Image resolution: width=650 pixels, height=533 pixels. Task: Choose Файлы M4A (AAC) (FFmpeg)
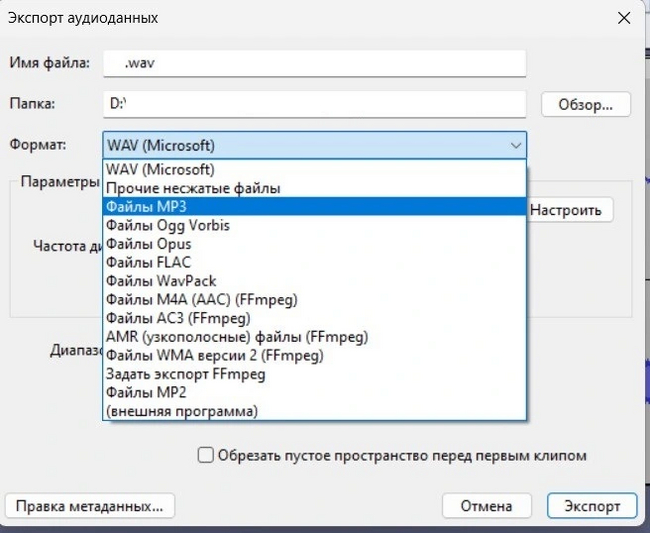pyautogui.click(x=202, y=299)
